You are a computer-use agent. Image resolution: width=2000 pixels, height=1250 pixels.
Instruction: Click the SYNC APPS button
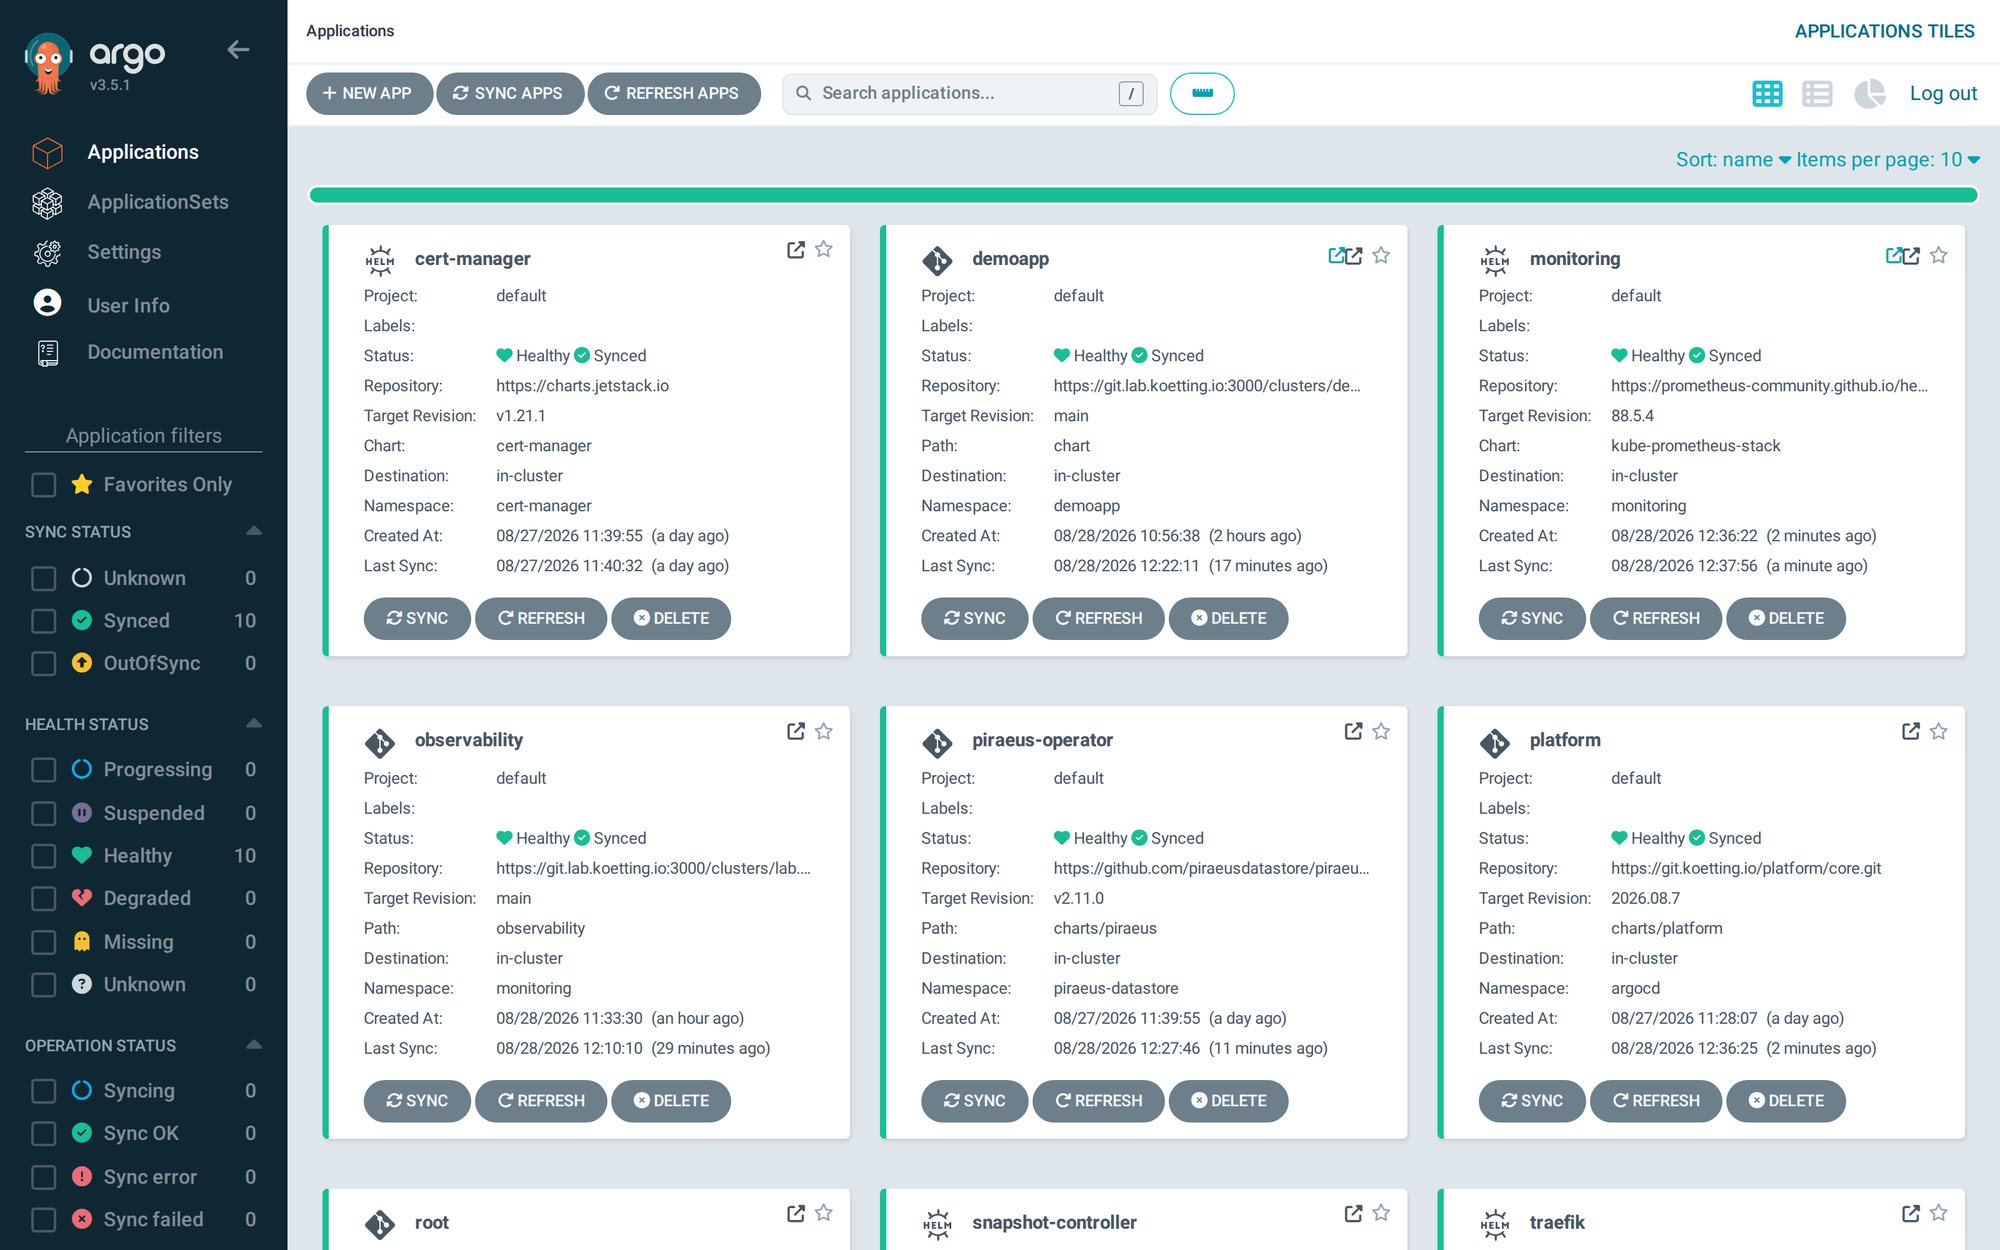(x=510, y=93)
